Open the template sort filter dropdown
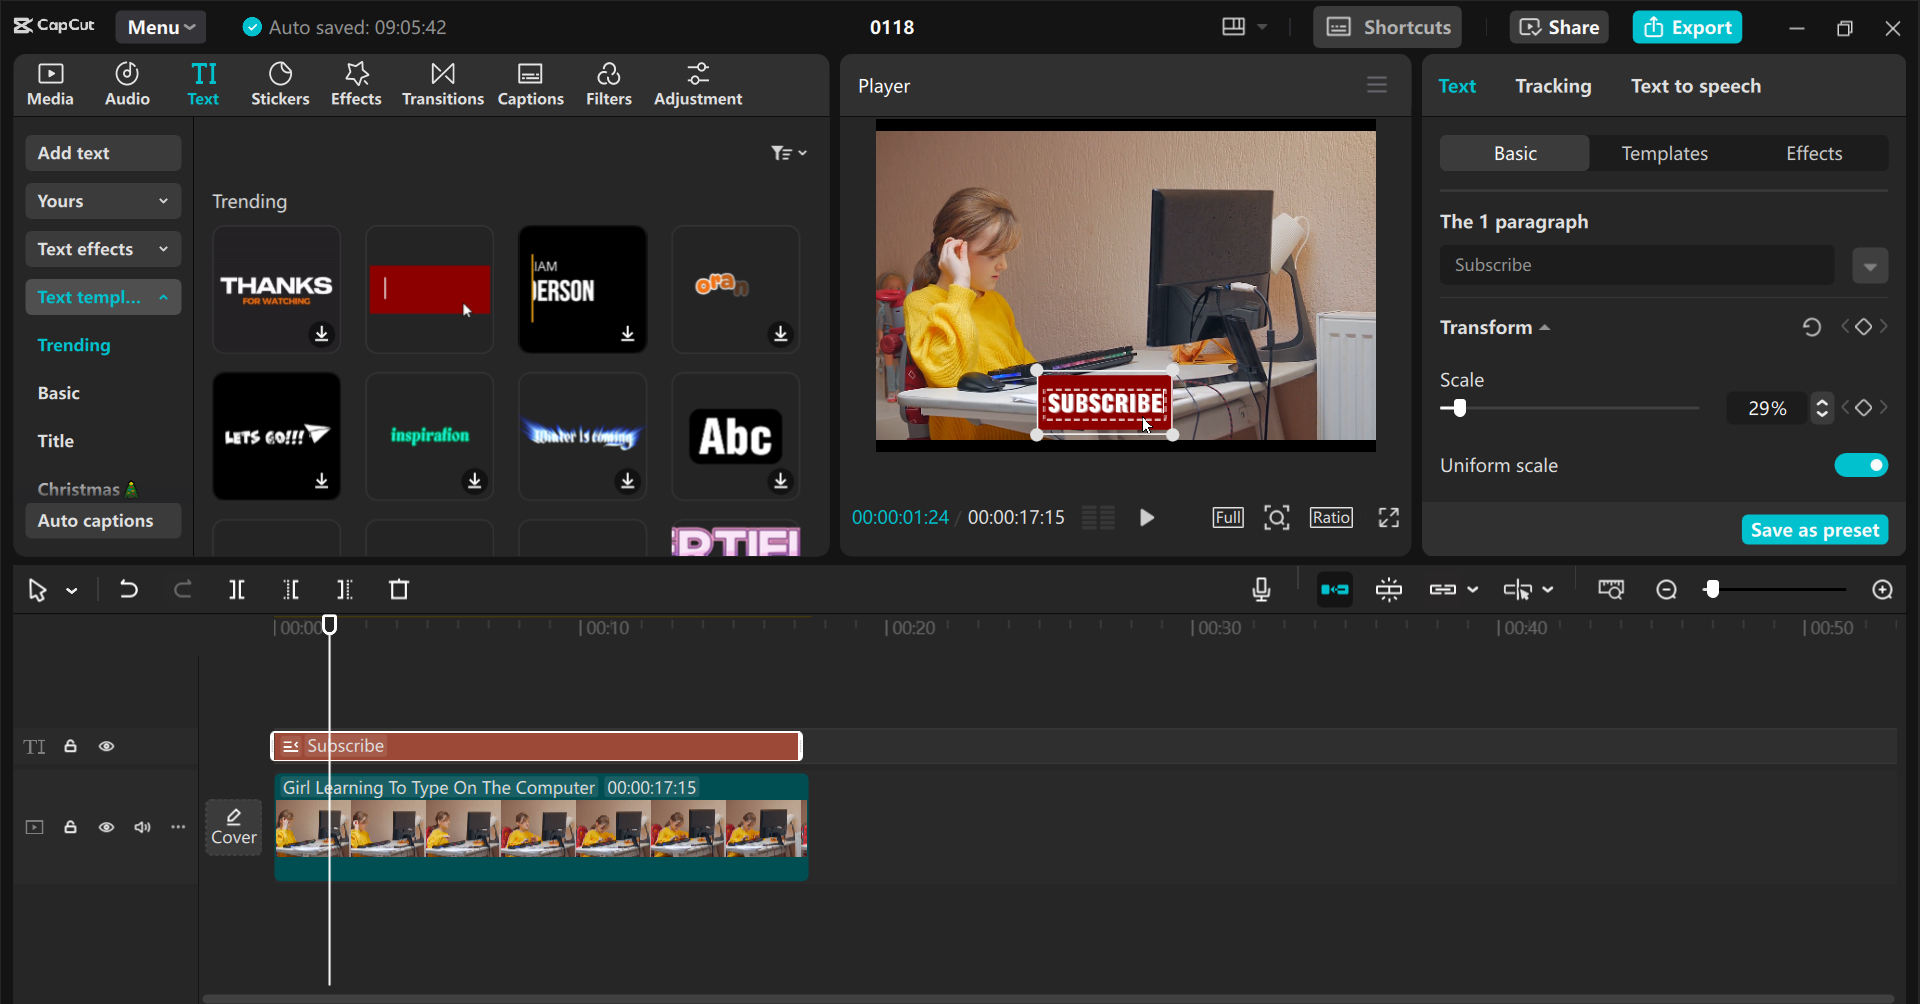The height and width of the screenshot is (1004, 1920). [x=789, y=153]
